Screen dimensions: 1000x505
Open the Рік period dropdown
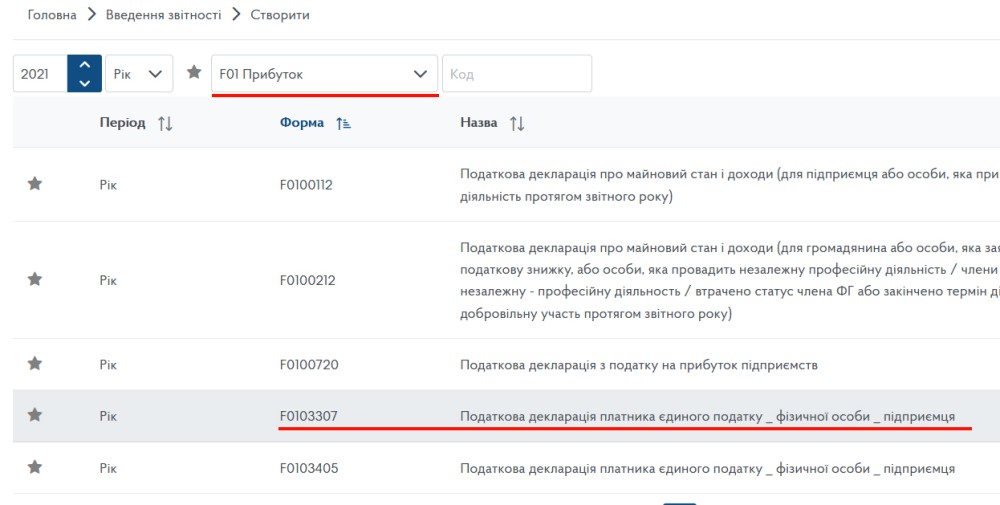(137, 74)
